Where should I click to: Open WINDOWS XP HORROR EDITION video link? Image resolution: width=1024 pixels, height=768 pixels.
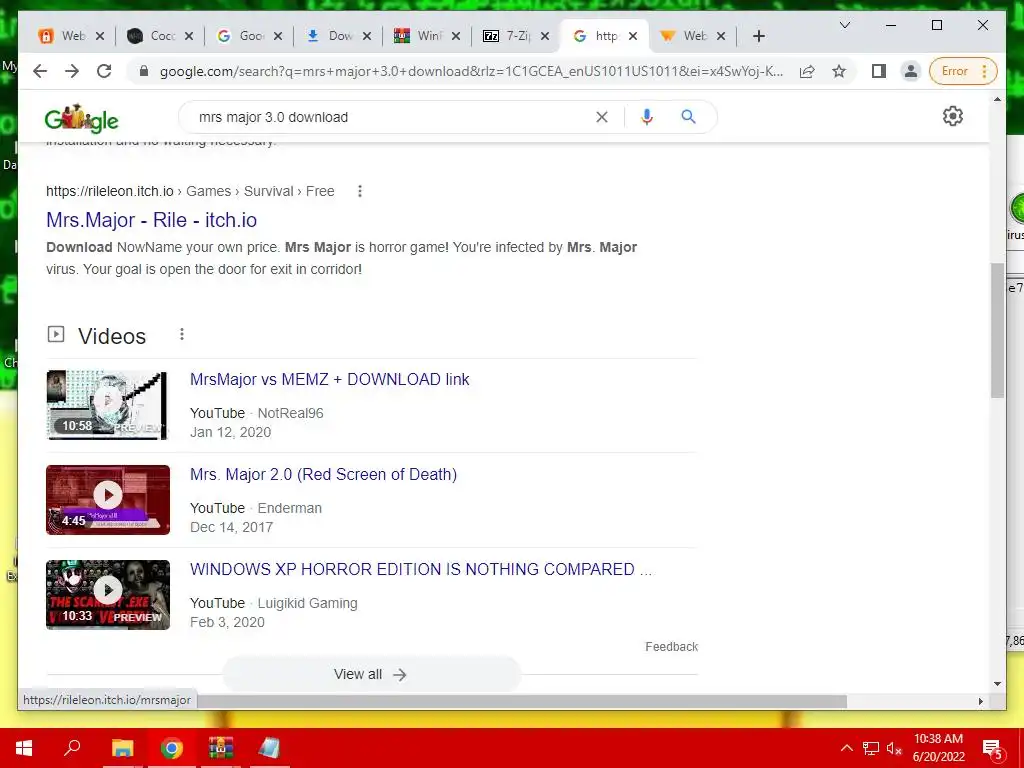(421, 569)
